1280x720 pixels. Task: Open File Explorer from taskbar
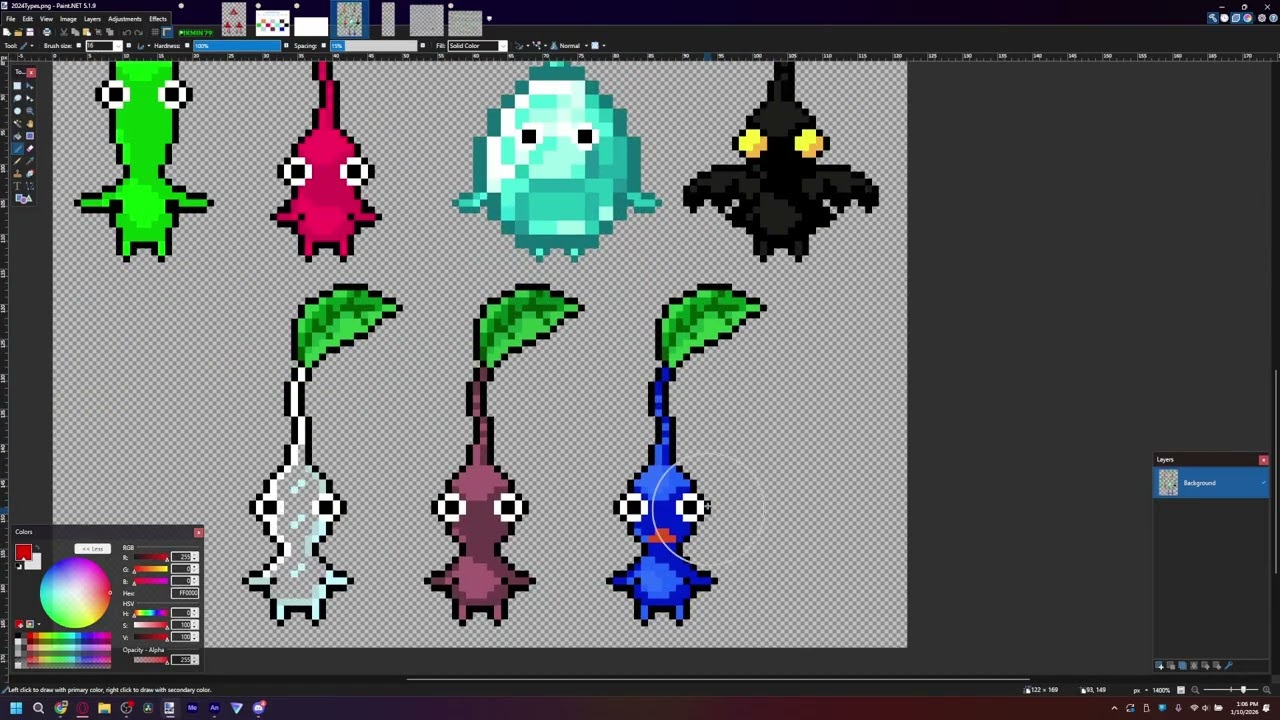[104, 708]
